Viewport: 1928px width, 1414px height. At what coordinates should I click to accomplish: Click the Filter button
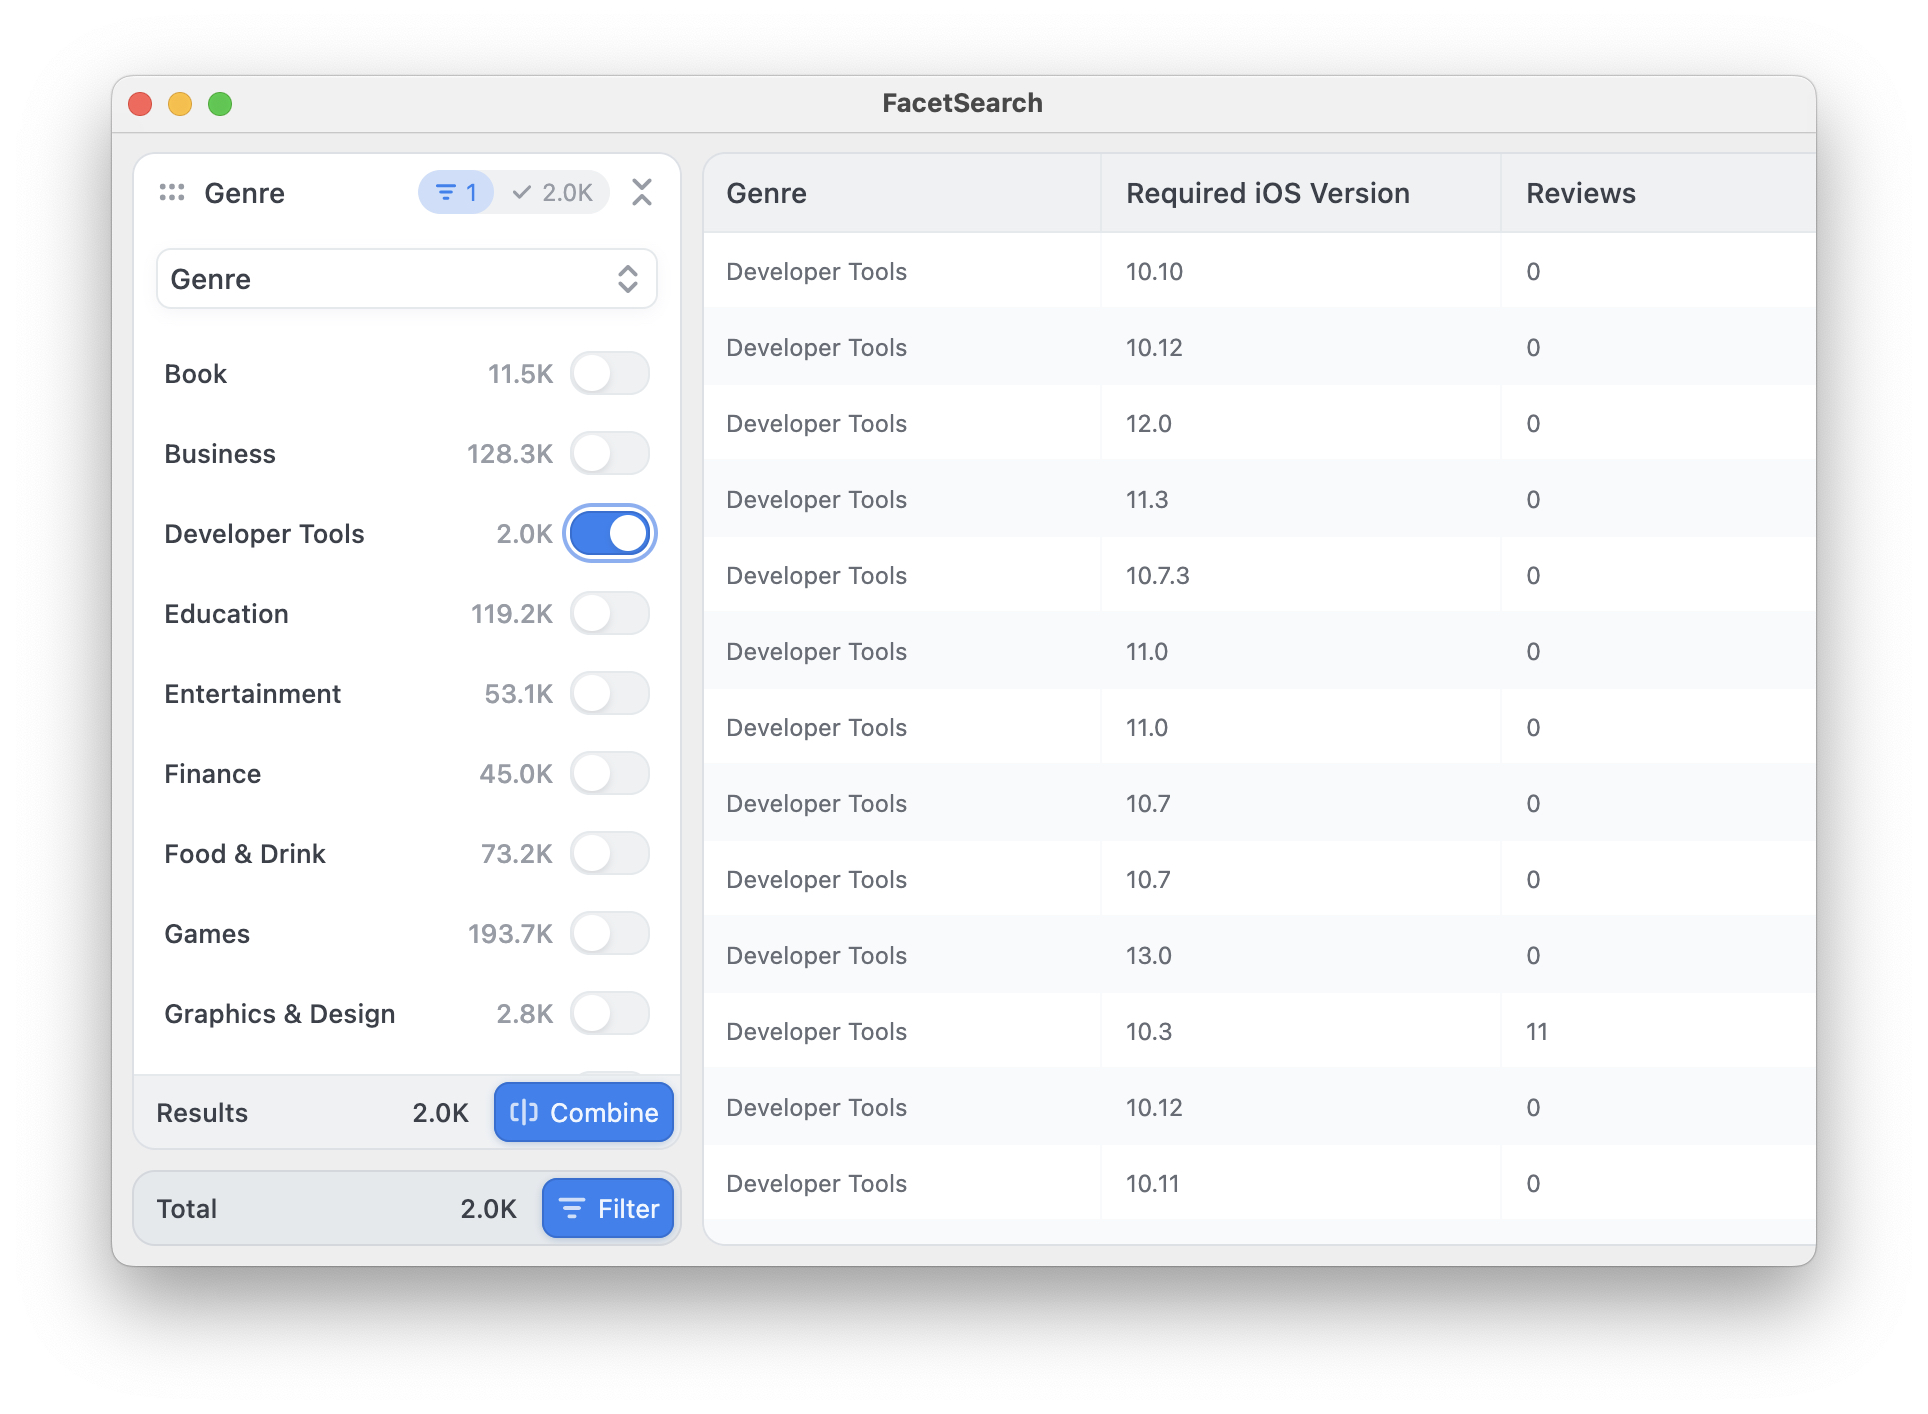click(x=608, y=1208)
